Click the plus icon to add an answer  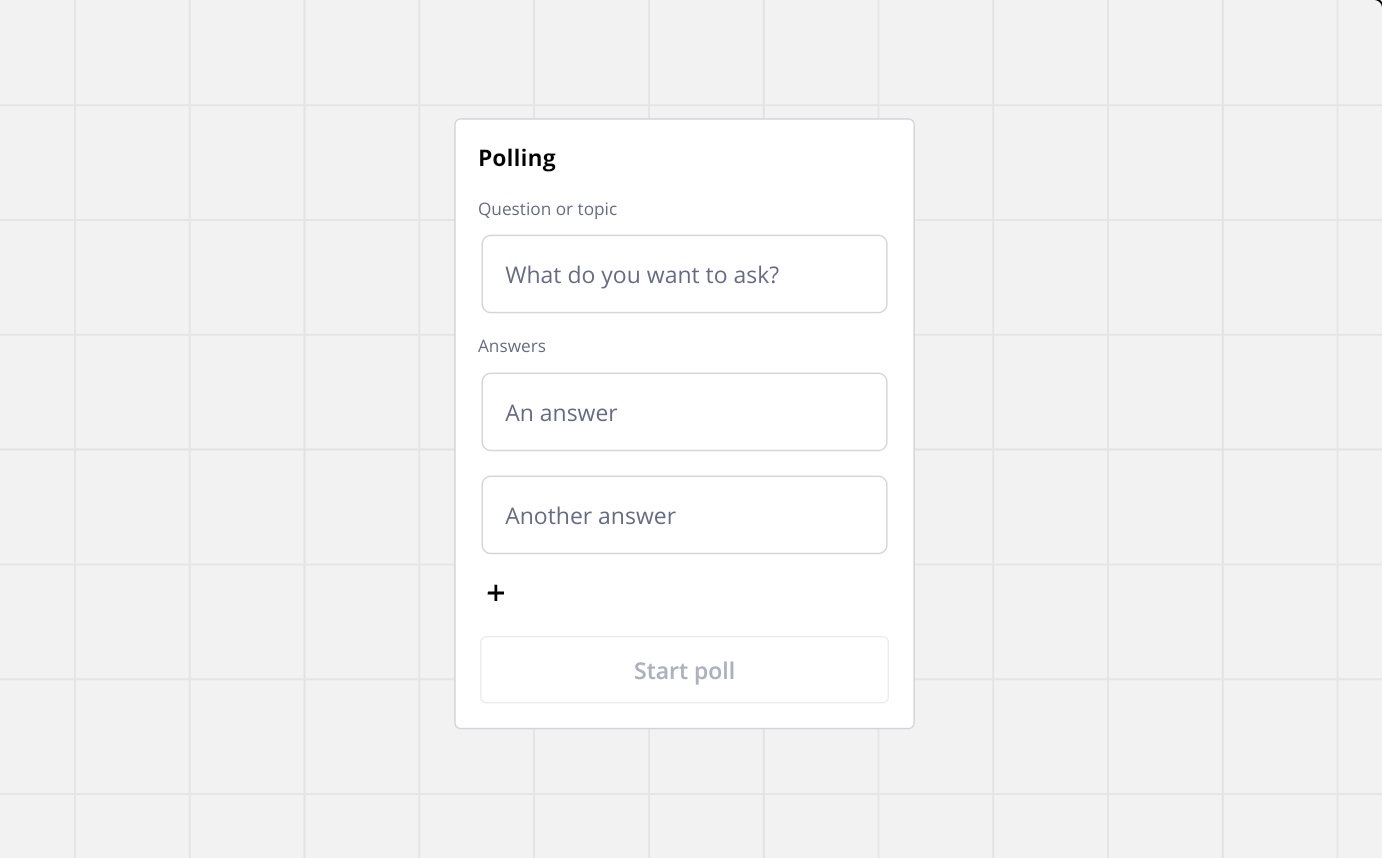coord(495,593)
